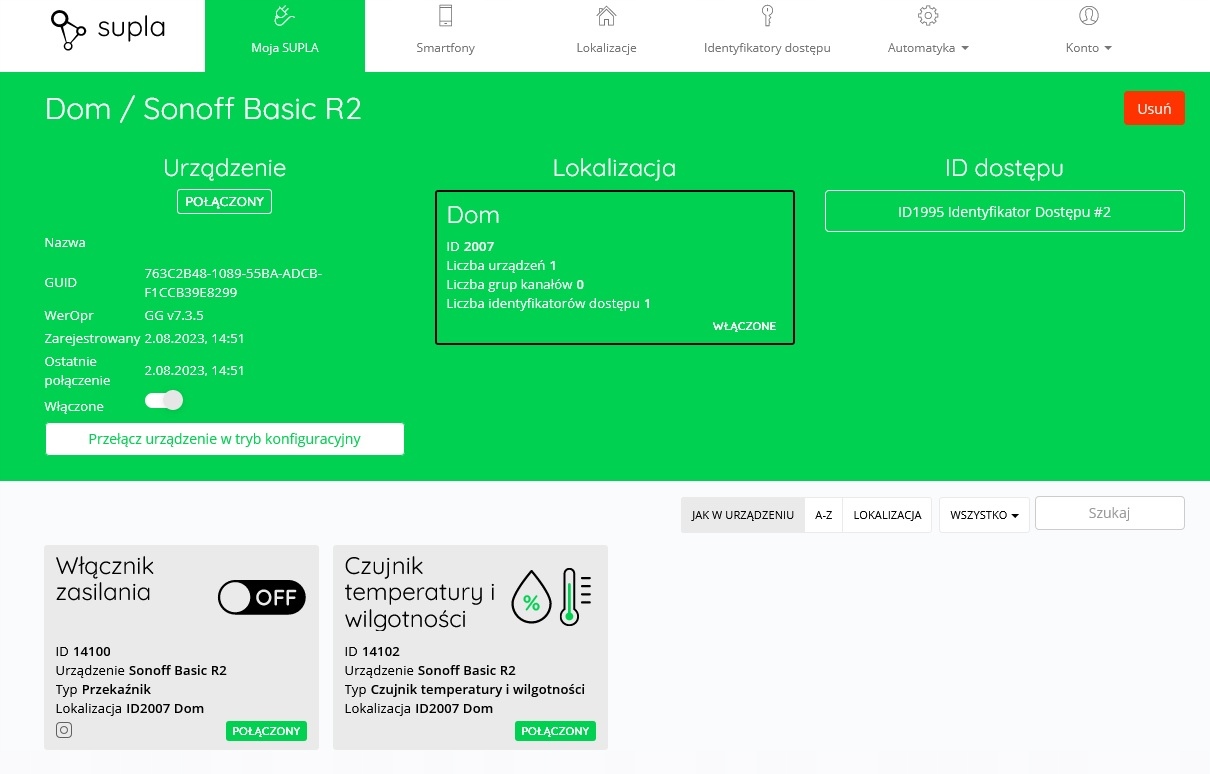This screenshot has width=1210, height=774.
Task: Expand the Konto menu
Action: [x=1089, y=47]
